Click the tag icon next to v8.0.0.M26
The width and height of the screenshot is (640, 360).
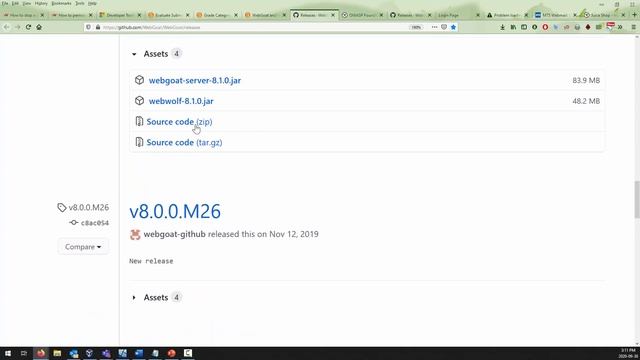pos(62,207)
